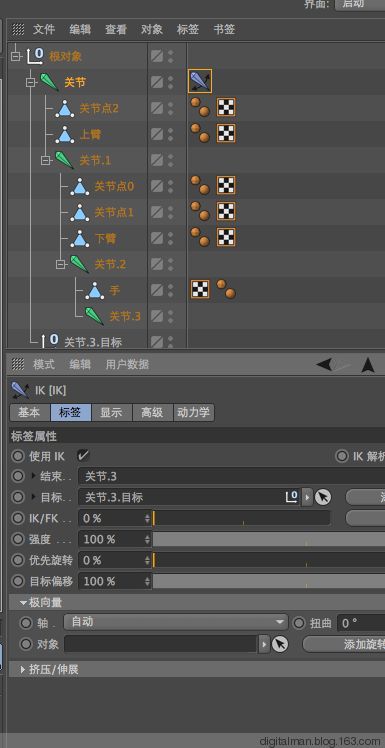Open the 轴 dropdown set to 自动
The width and height of the screenshot is (385, 748).
[x=176, y=622]
